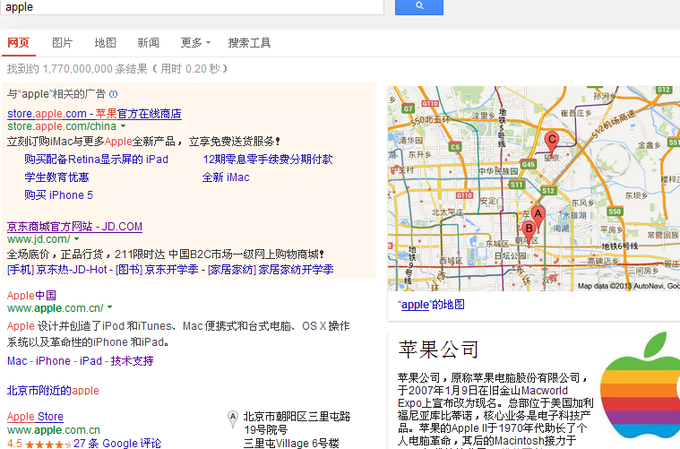Viewport: 680px width, 449px height.
Task: Open 北京市附近的apple link
Action: pyautogui.click(x=53, y=390)
